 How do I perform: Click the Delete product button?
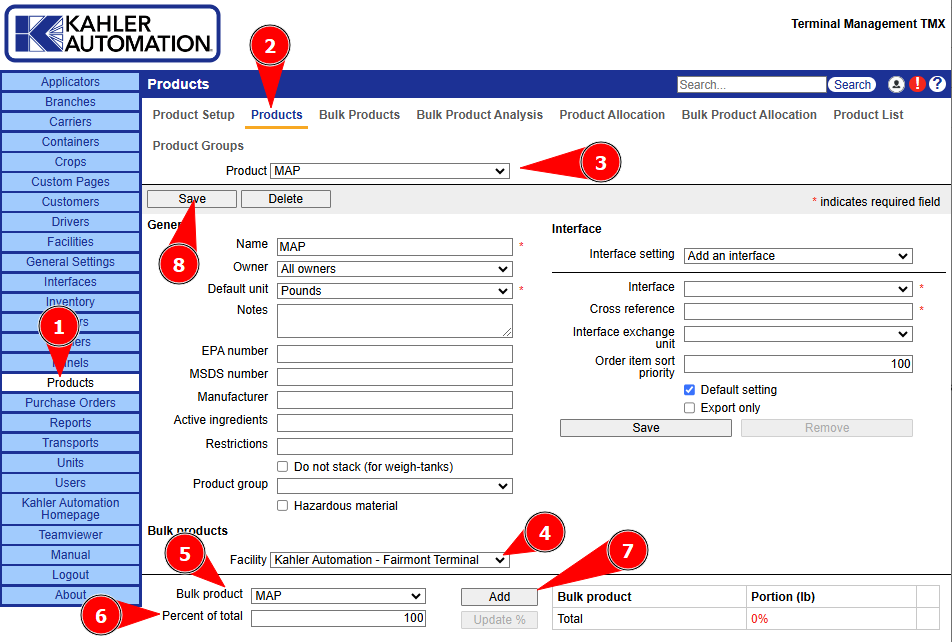click(x=286, y=199)
